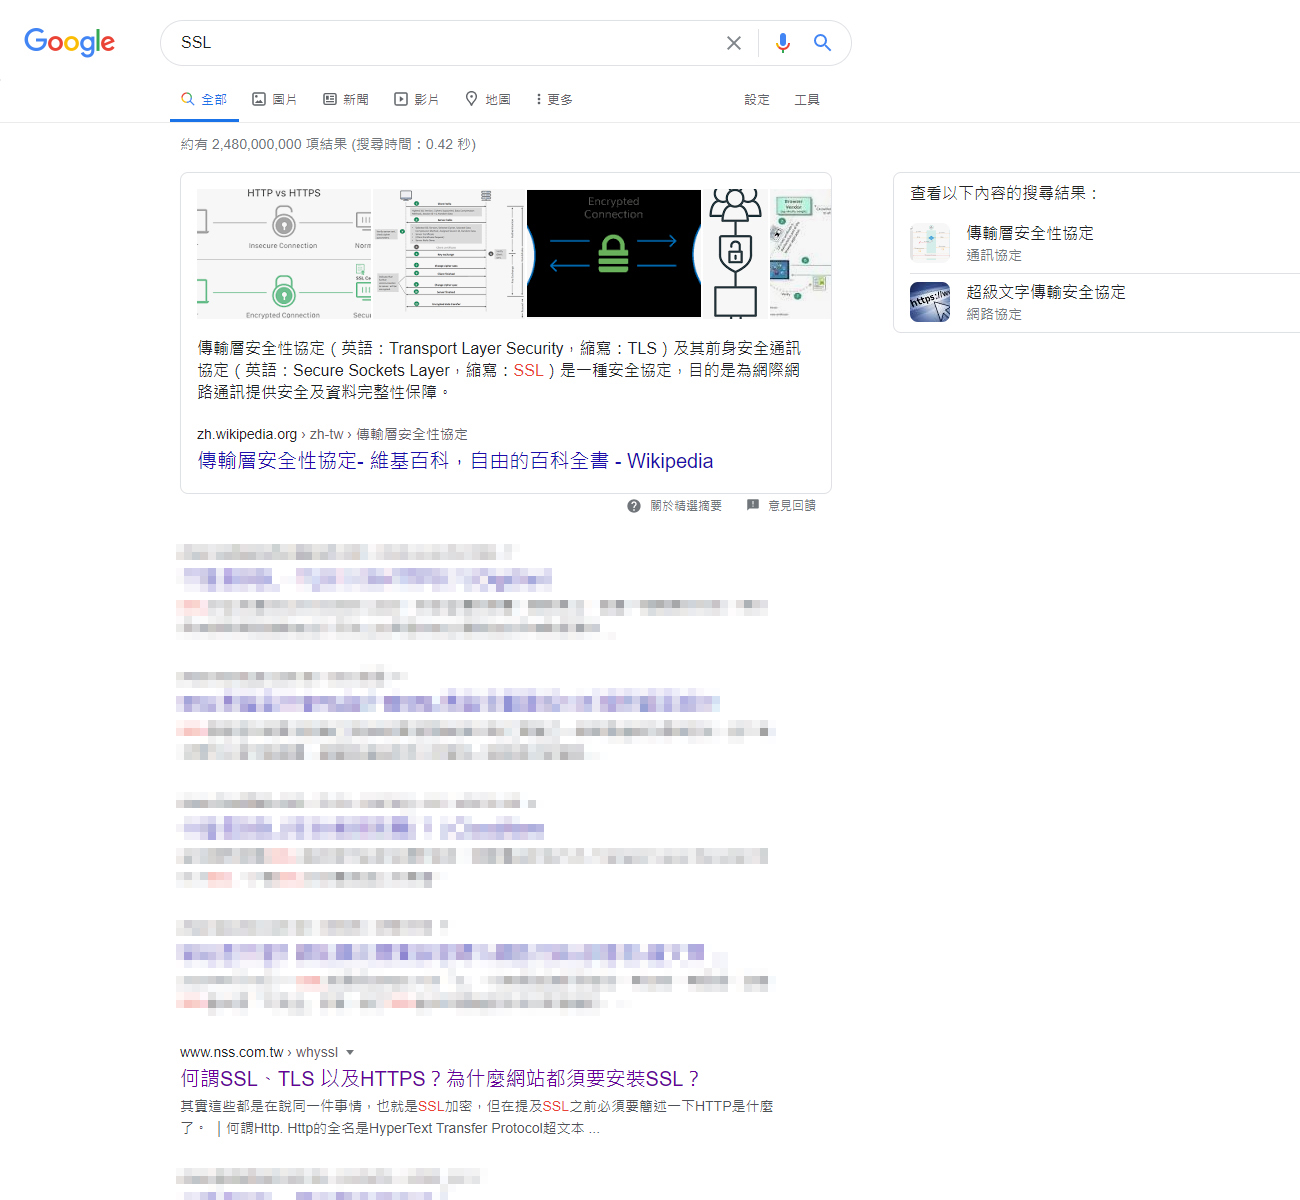
Task: Open the 更多 menu
Action: [x=554, y=99]
